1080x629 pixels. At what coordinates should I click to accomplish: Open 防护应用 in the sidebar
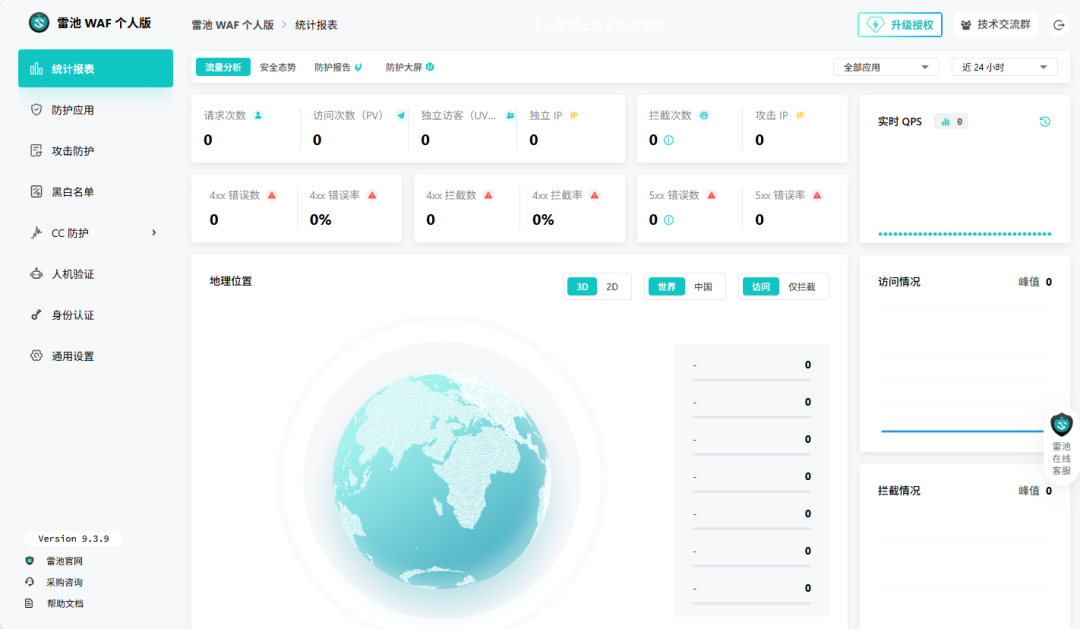(x=95, y=110)
